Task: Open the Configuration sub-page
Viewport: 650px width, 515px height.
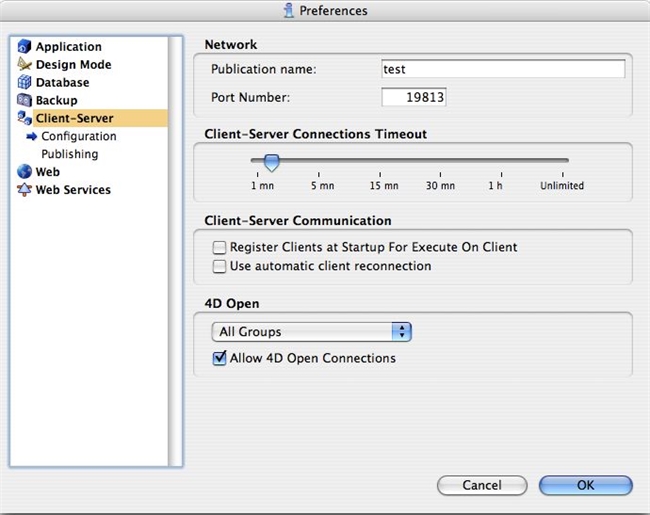Action: point(78,136)
